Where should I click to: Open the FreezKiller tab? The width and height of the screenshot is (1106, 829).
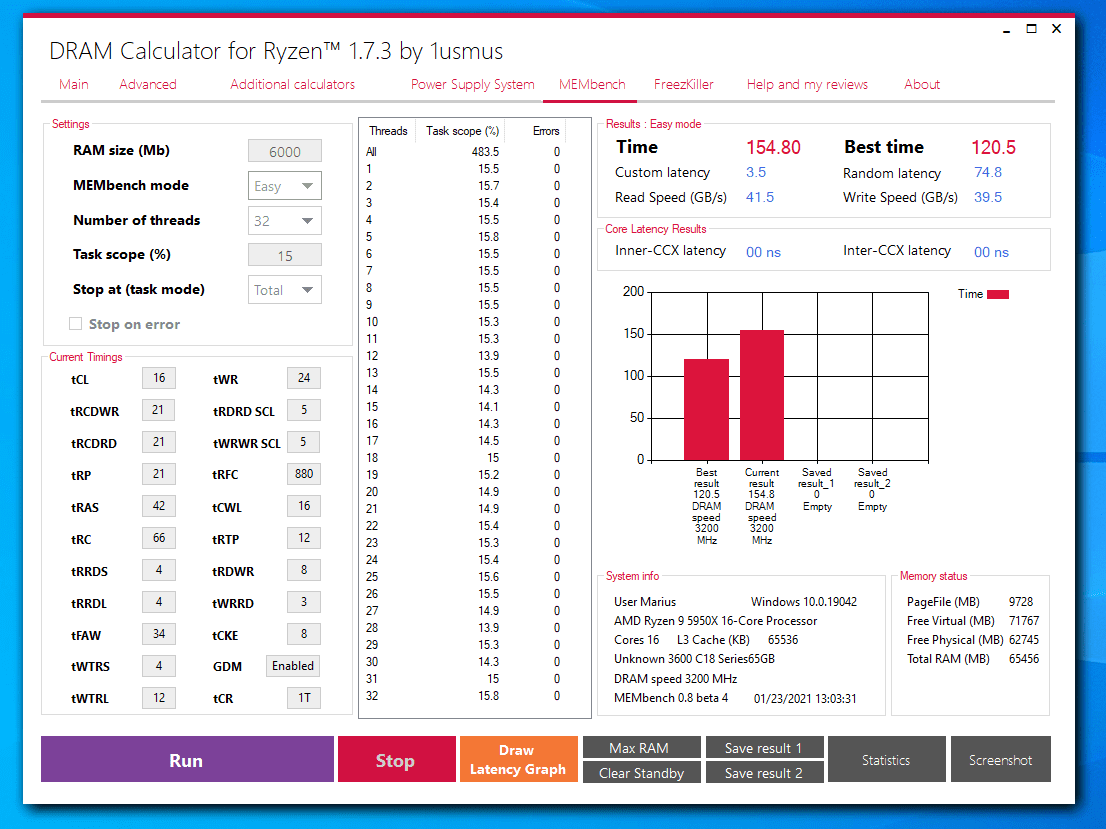click(683, 85)
